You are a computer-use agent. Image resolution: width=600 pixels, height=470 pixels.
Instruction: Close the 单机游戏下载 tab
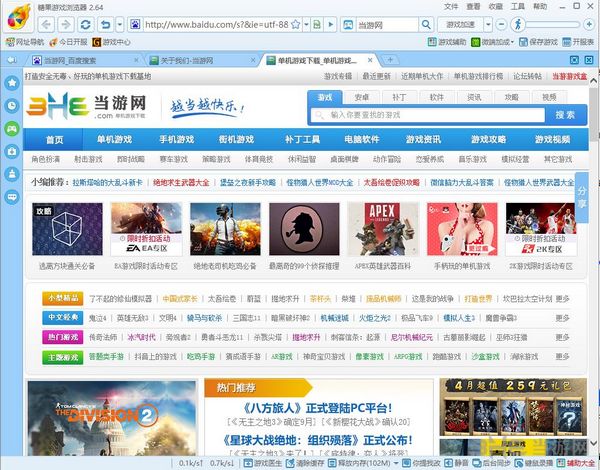(370, 60)
